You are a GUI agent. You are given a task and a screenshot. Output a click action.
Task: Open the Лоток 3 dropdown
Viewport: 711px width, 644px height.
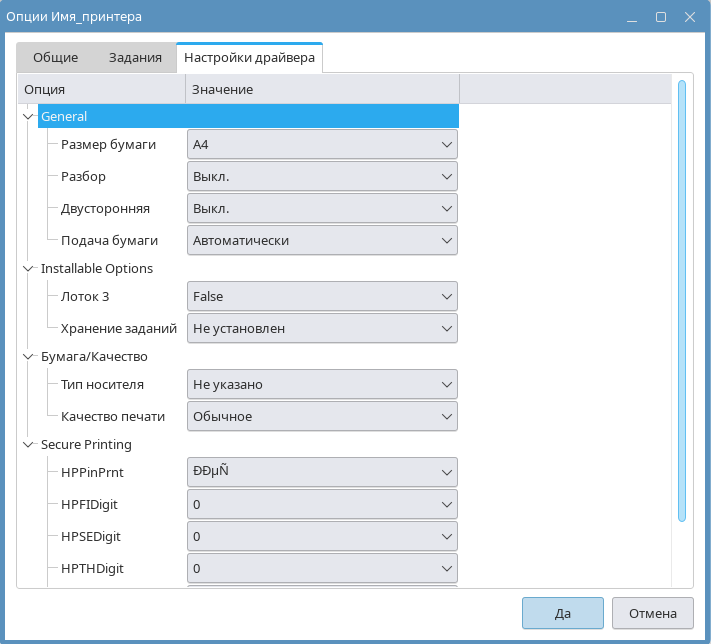tap(322, 296)
